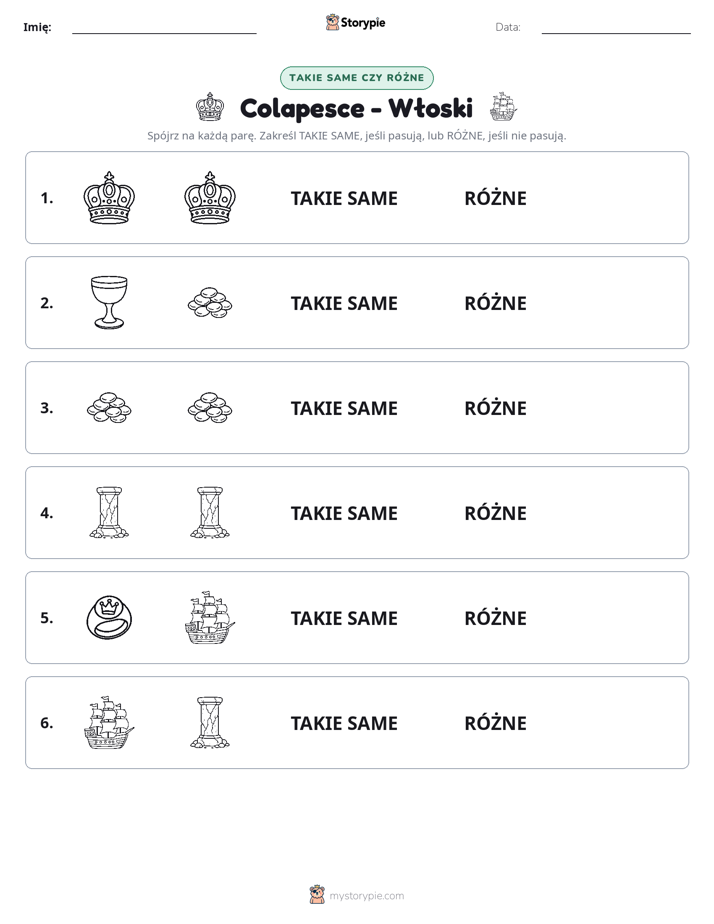Click the crown ring image in row 5

pyautogui.click(x=109, y=618)
